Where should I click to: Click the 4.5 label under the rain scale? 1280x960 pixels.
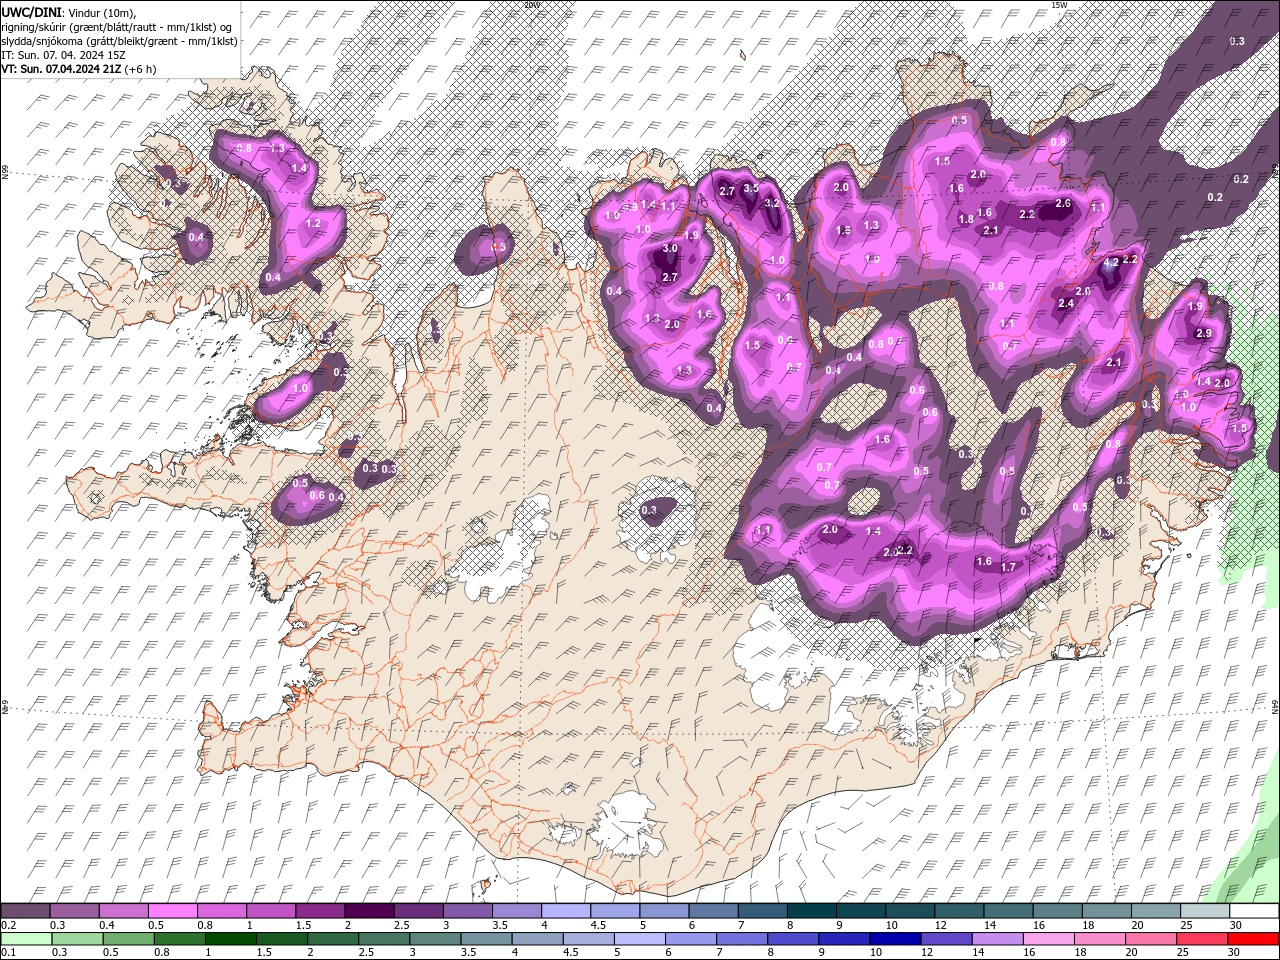click(x=571, y=953)
